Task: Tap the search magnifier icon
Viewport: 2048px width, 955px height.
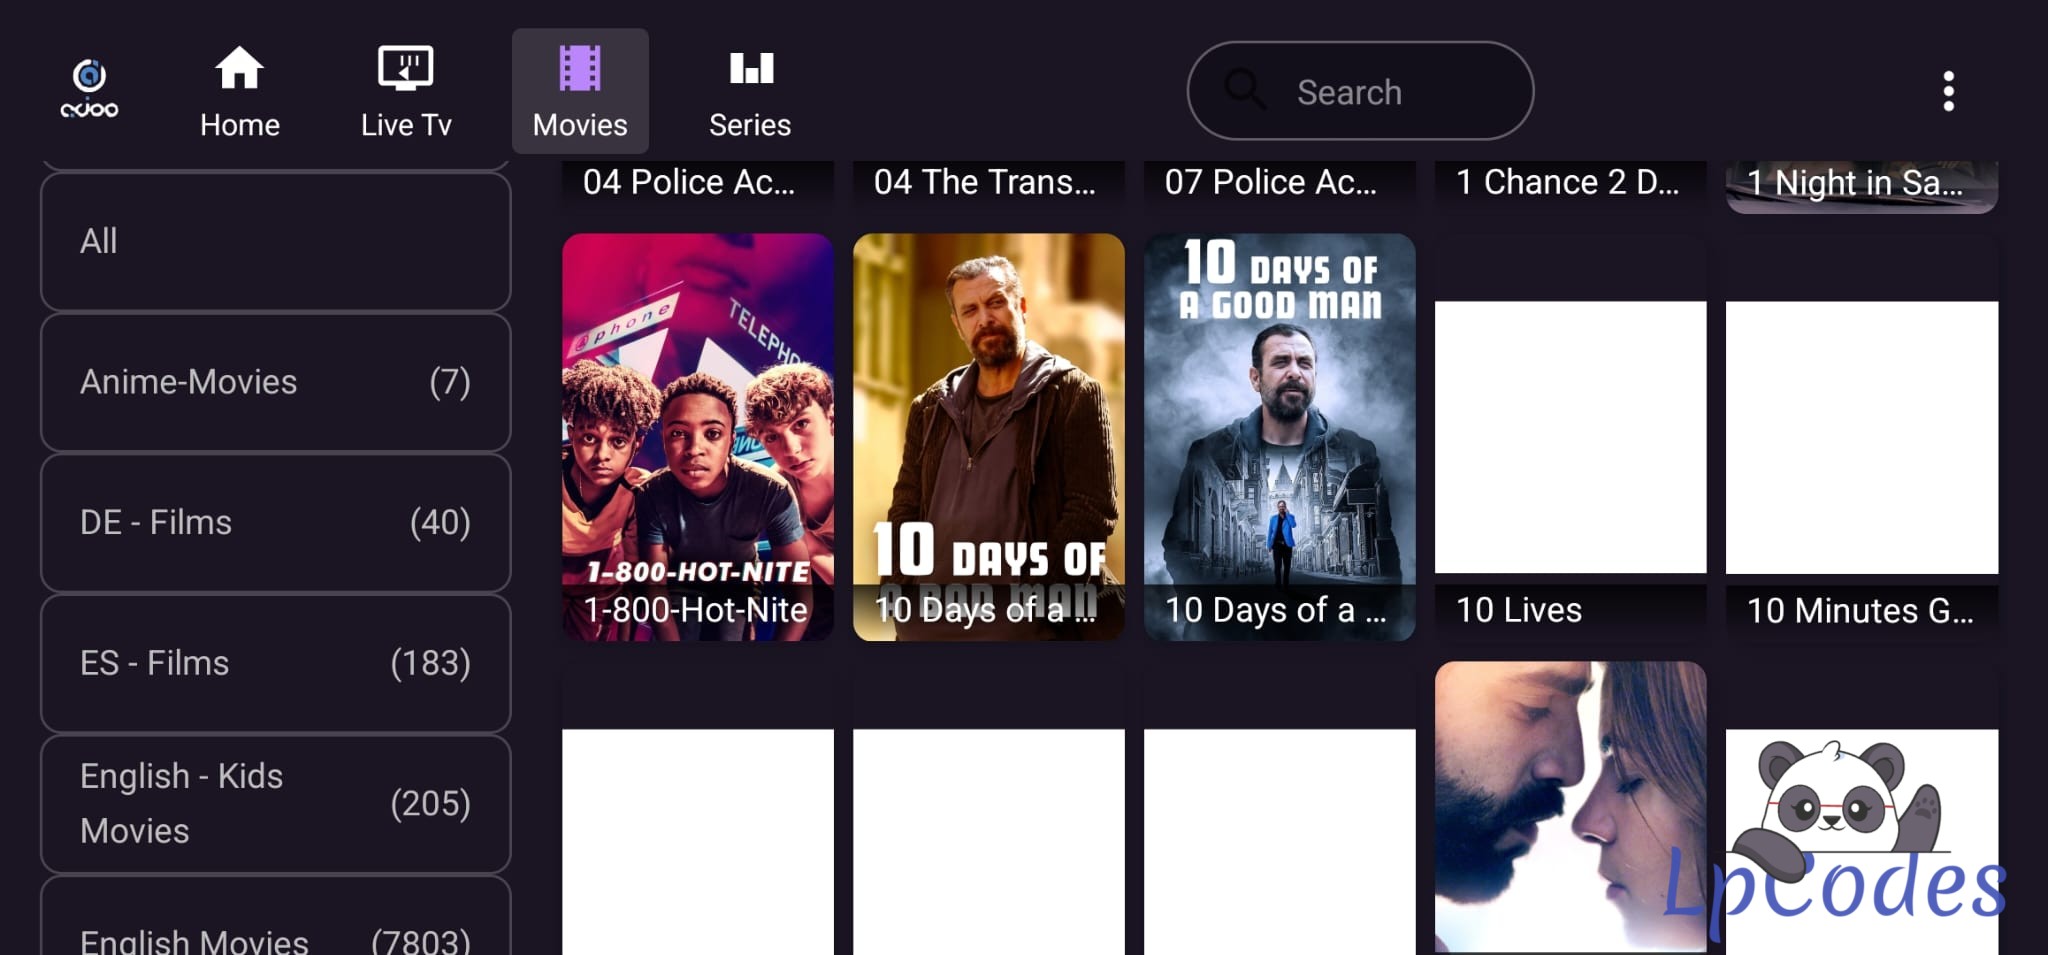Action: pos(1245,90)
